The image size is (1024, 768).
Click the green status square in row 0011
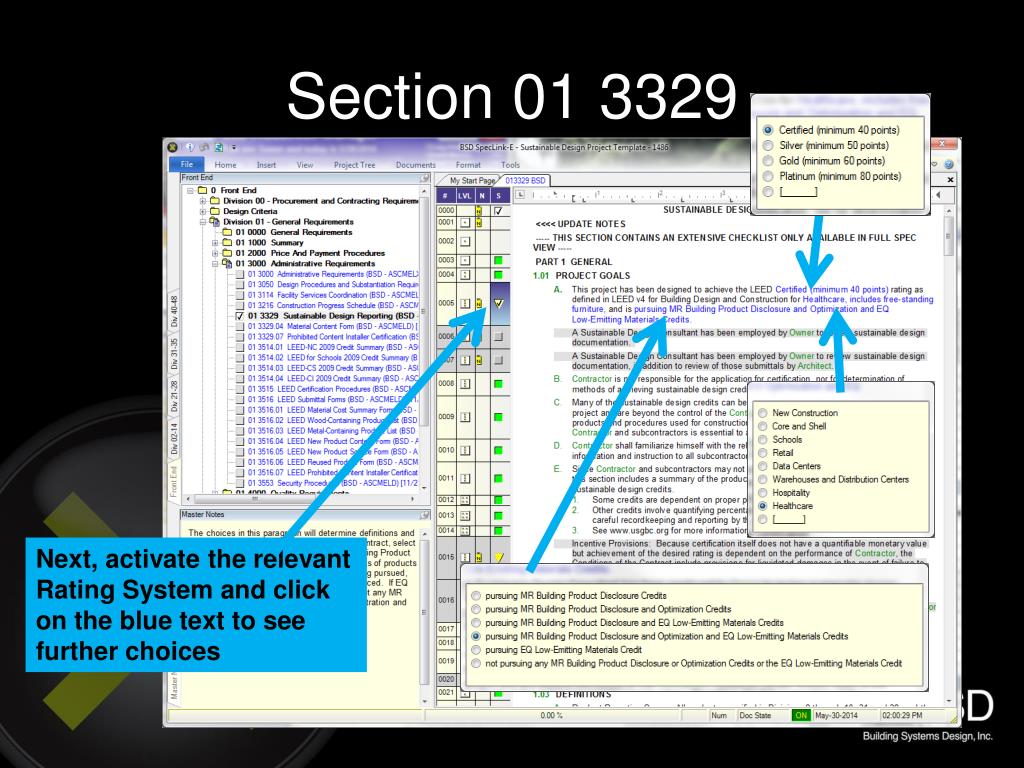pos(498,479)
